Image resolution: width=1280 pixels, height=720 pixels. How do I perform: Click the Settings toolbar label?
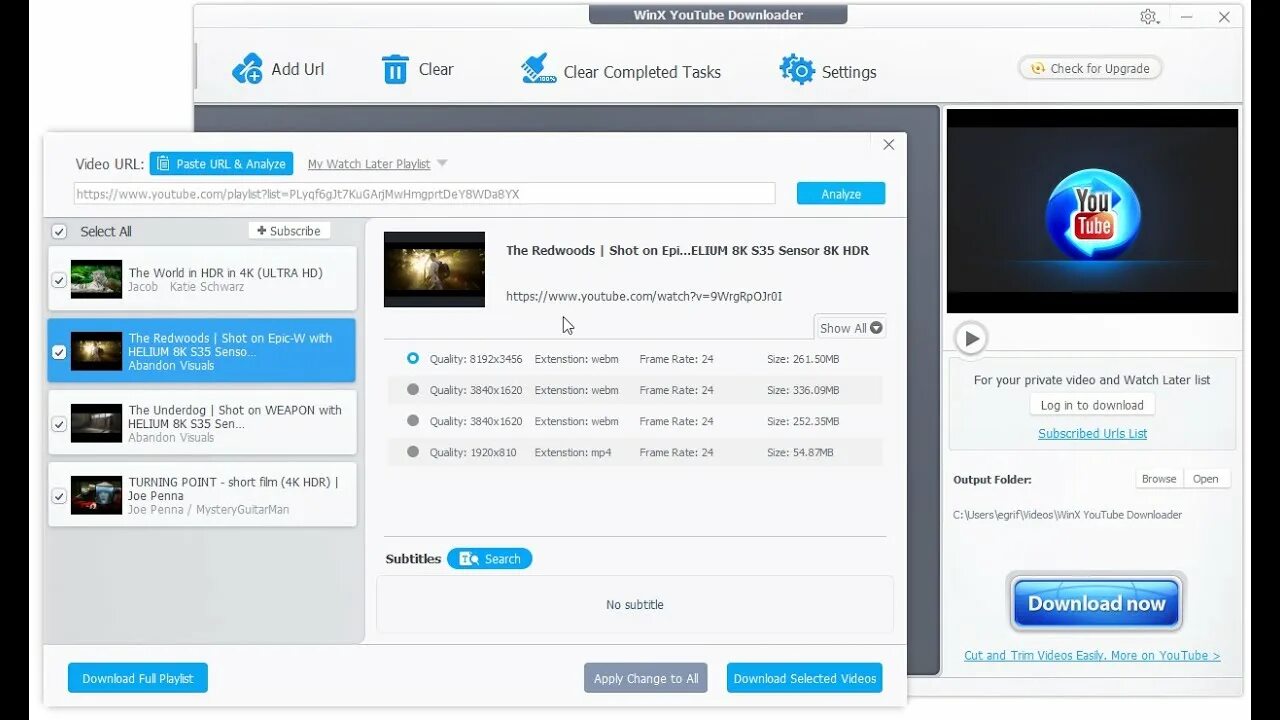coord(849,72)
